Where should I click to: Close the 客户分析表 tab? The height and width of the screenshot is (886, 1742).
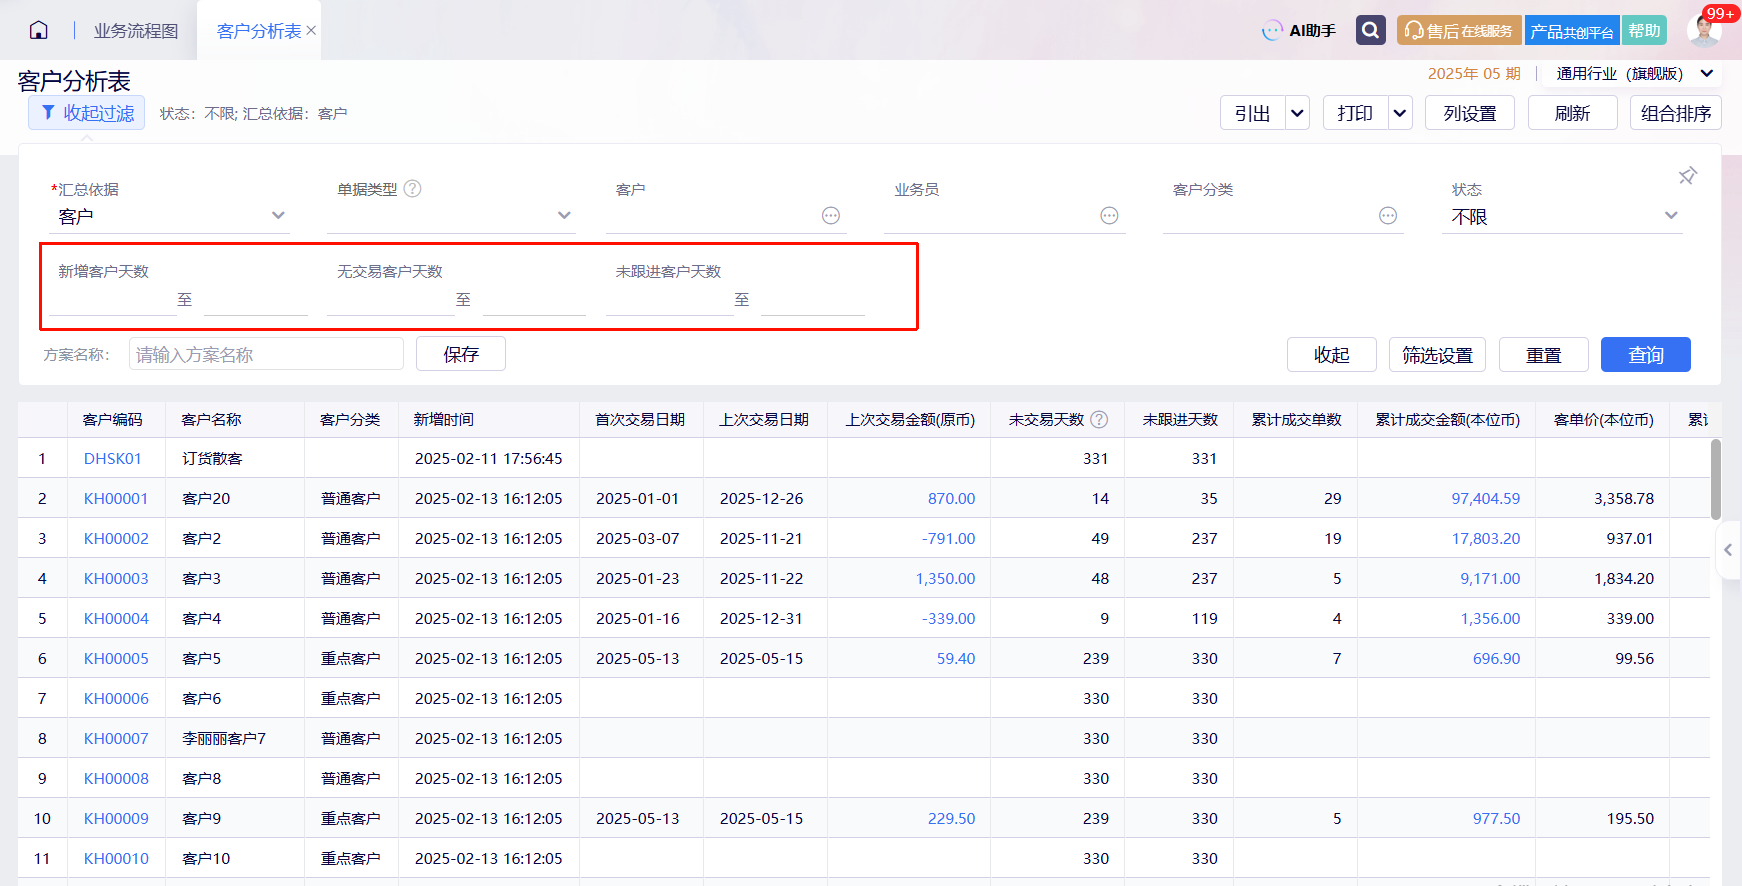pos(312,31)
